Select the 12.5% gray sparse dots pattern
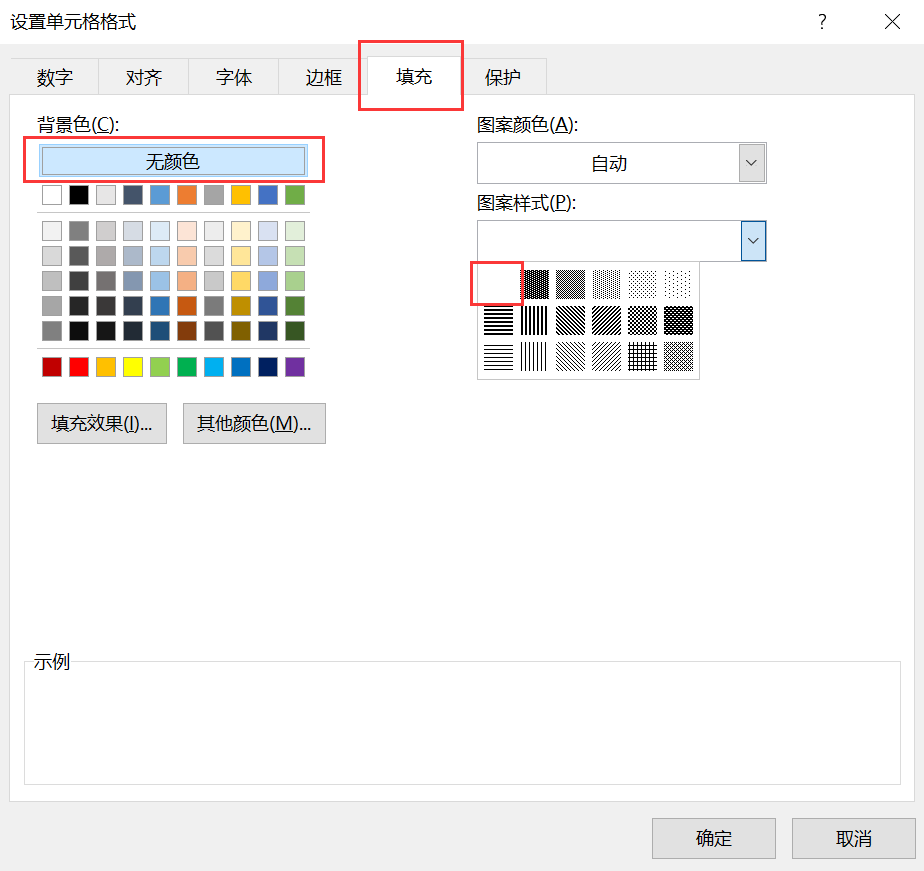924x871 pixels. [642, 284]
